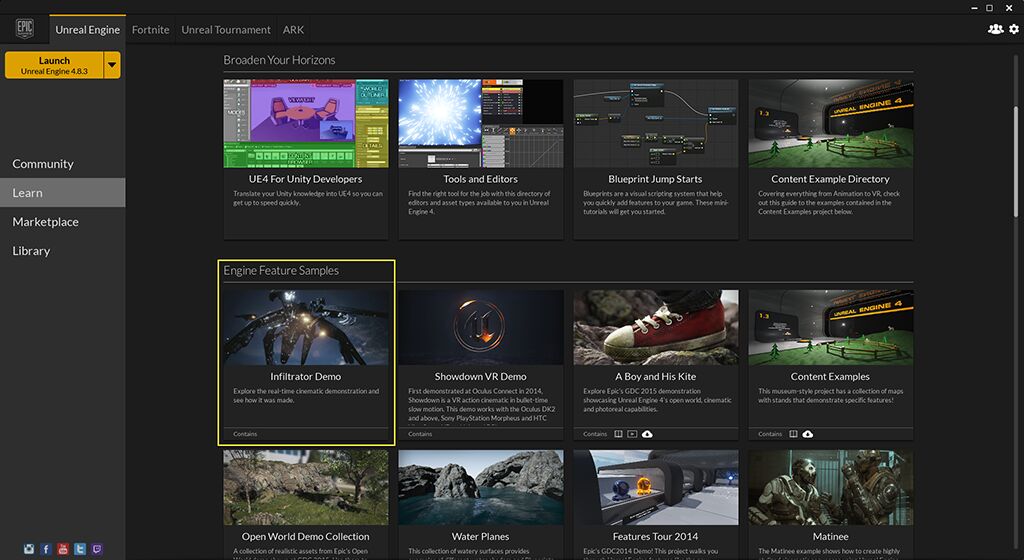Open Epic's Facebook page icon

pyautogui.click(x=46, y=549)
